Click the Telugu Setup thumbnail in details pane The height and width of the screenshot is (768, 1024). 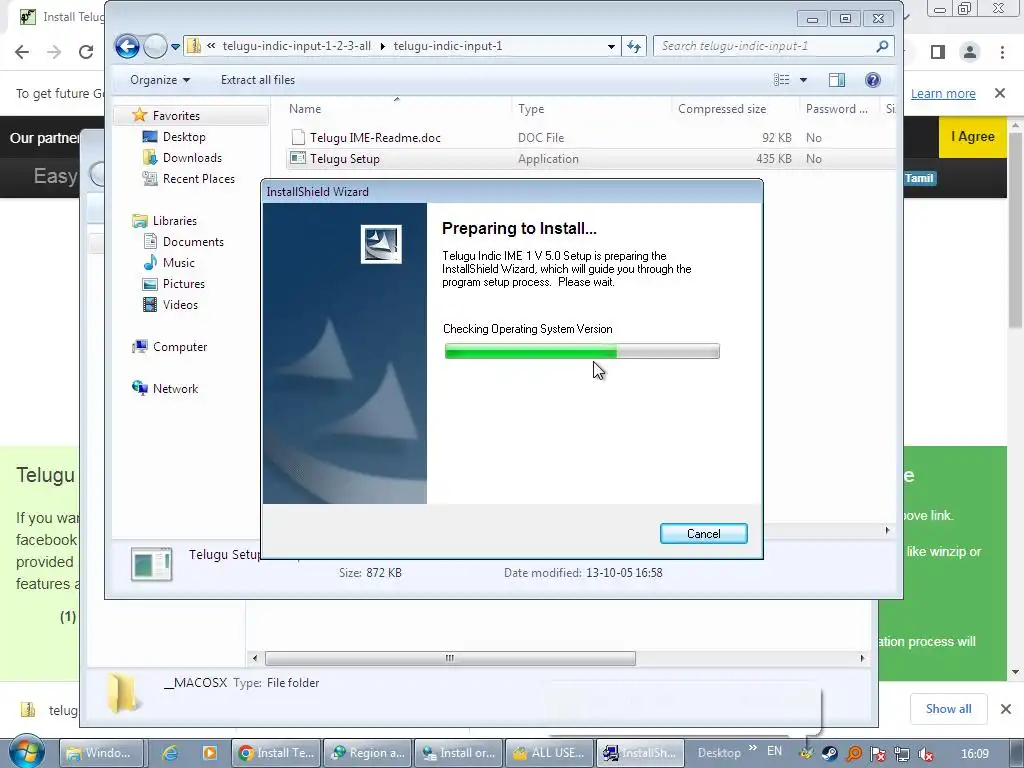[152, 564]
